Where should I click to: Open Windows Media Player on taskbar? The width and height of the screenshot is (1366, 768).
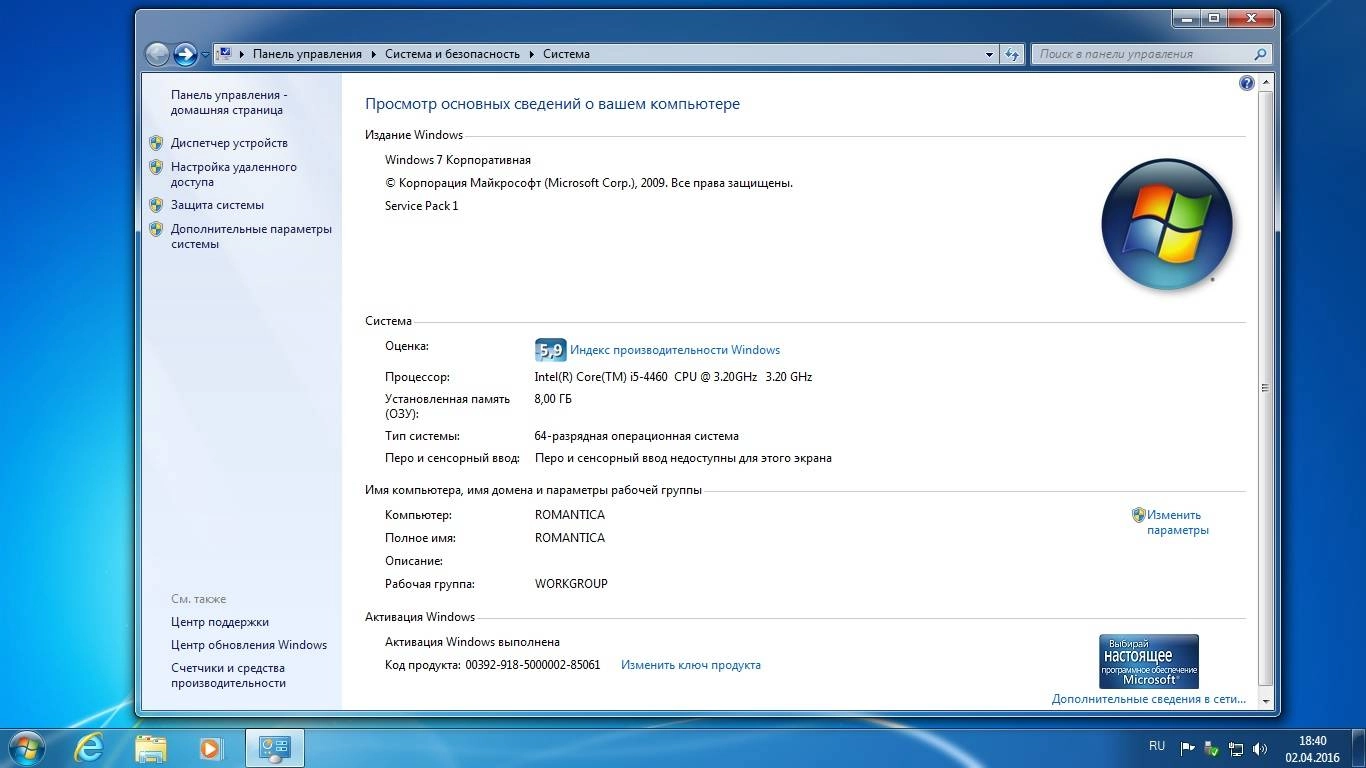pos(211,747)
